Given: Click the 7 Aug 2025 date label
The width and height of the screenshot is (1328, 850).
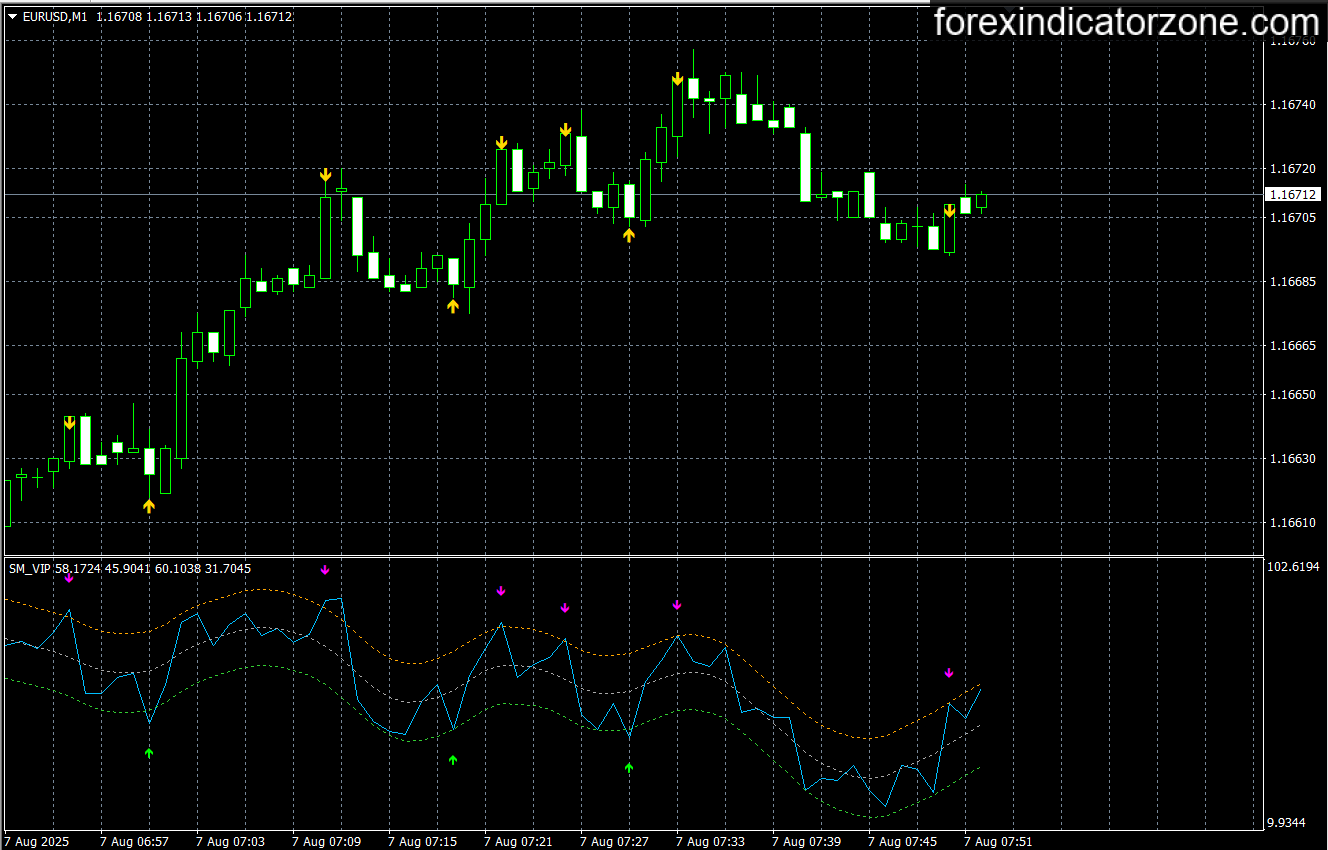Looking at the screenshot, I should click(37, 842).
